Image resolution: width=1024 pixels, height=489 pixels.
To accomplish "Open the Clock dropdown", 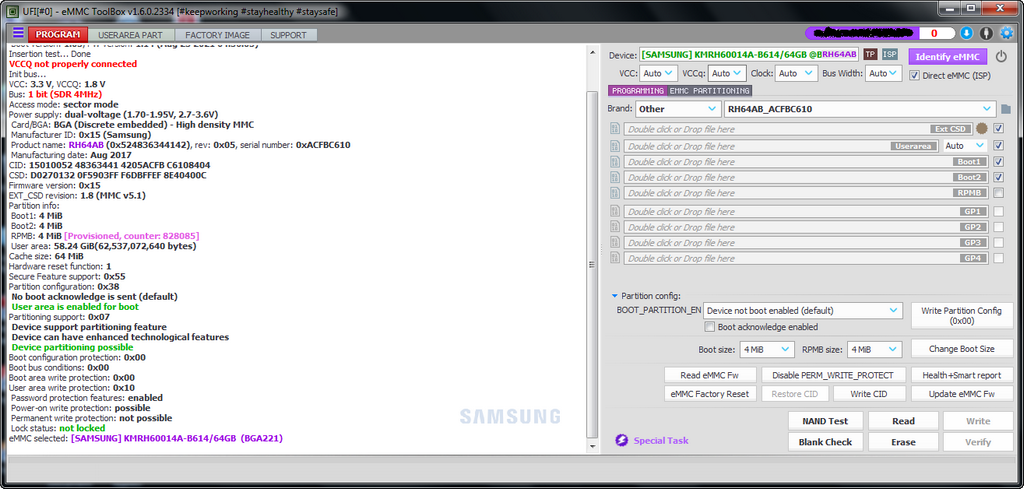I will pyautogui.click(x=797, y=74).
